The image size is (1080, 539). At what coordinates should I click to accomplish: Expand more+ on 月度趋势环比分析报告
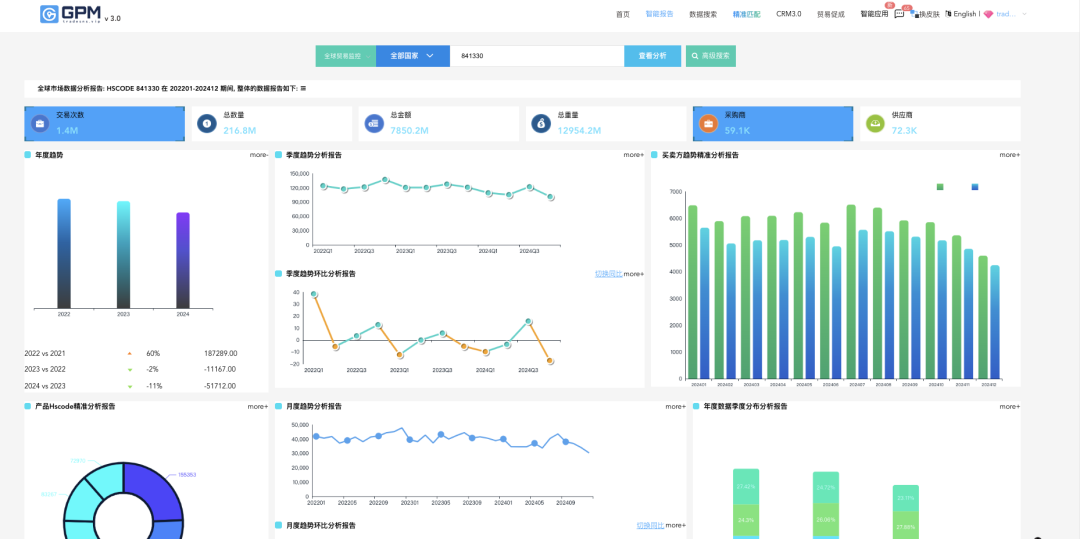point(676,525)
